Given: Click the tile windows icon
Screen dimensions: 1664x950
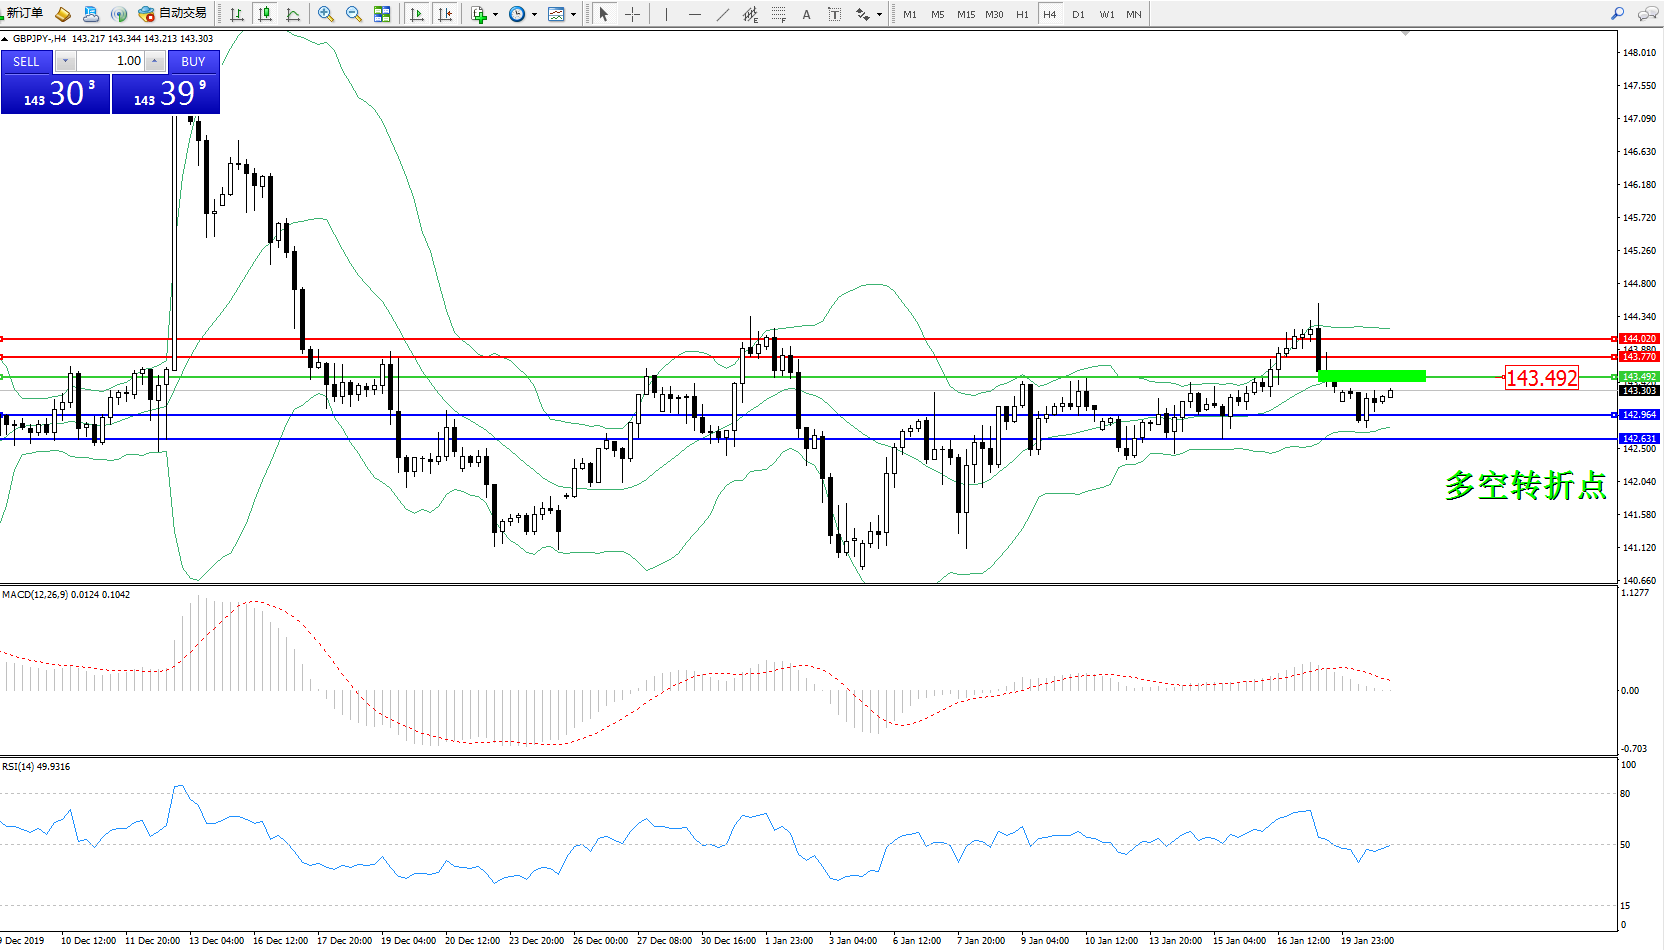Looking at the screenshot, I should click(x=382, y=14).
